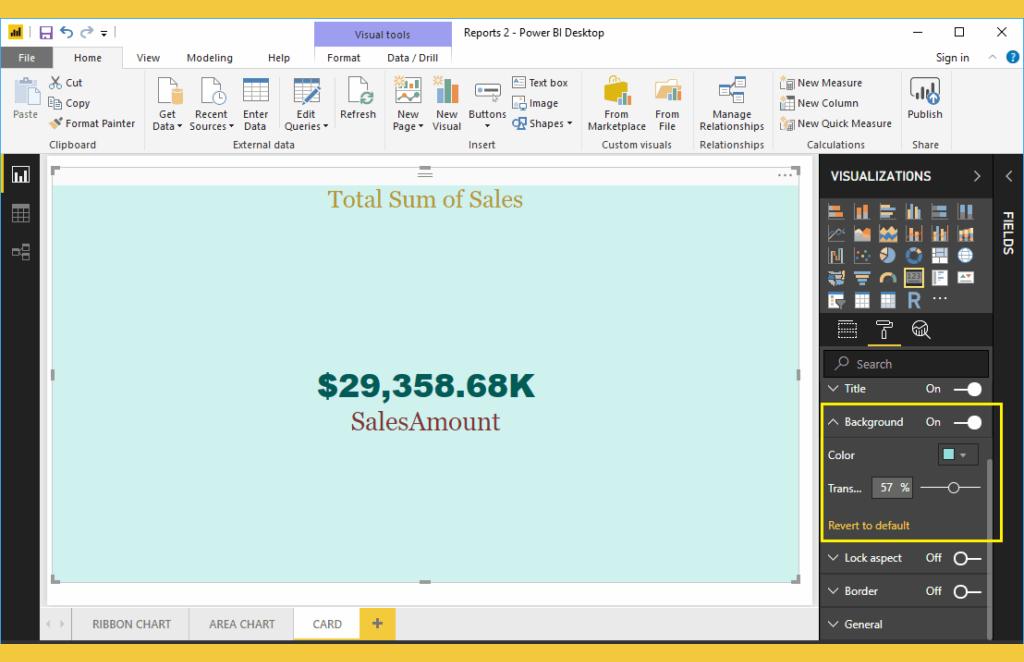The image size is (1024, 662).
Task: Open the File menu
Action: (x=27, y=57)
